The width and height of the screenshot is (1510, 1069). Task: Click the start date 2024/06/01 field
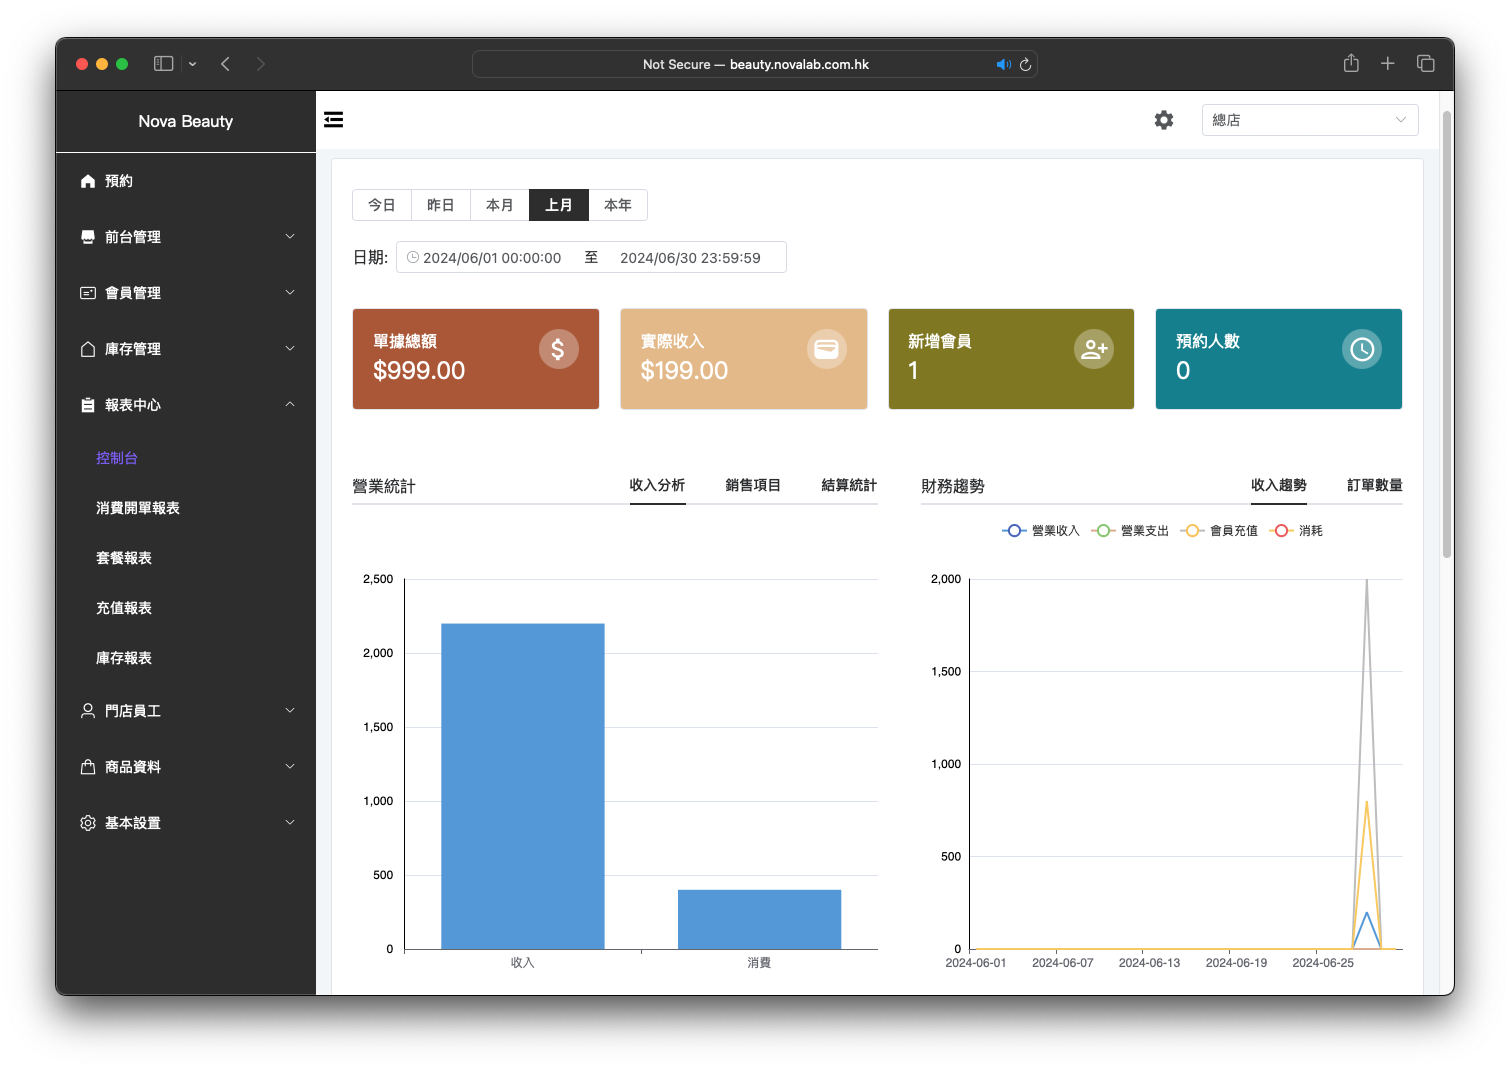[x=492, y=258]
